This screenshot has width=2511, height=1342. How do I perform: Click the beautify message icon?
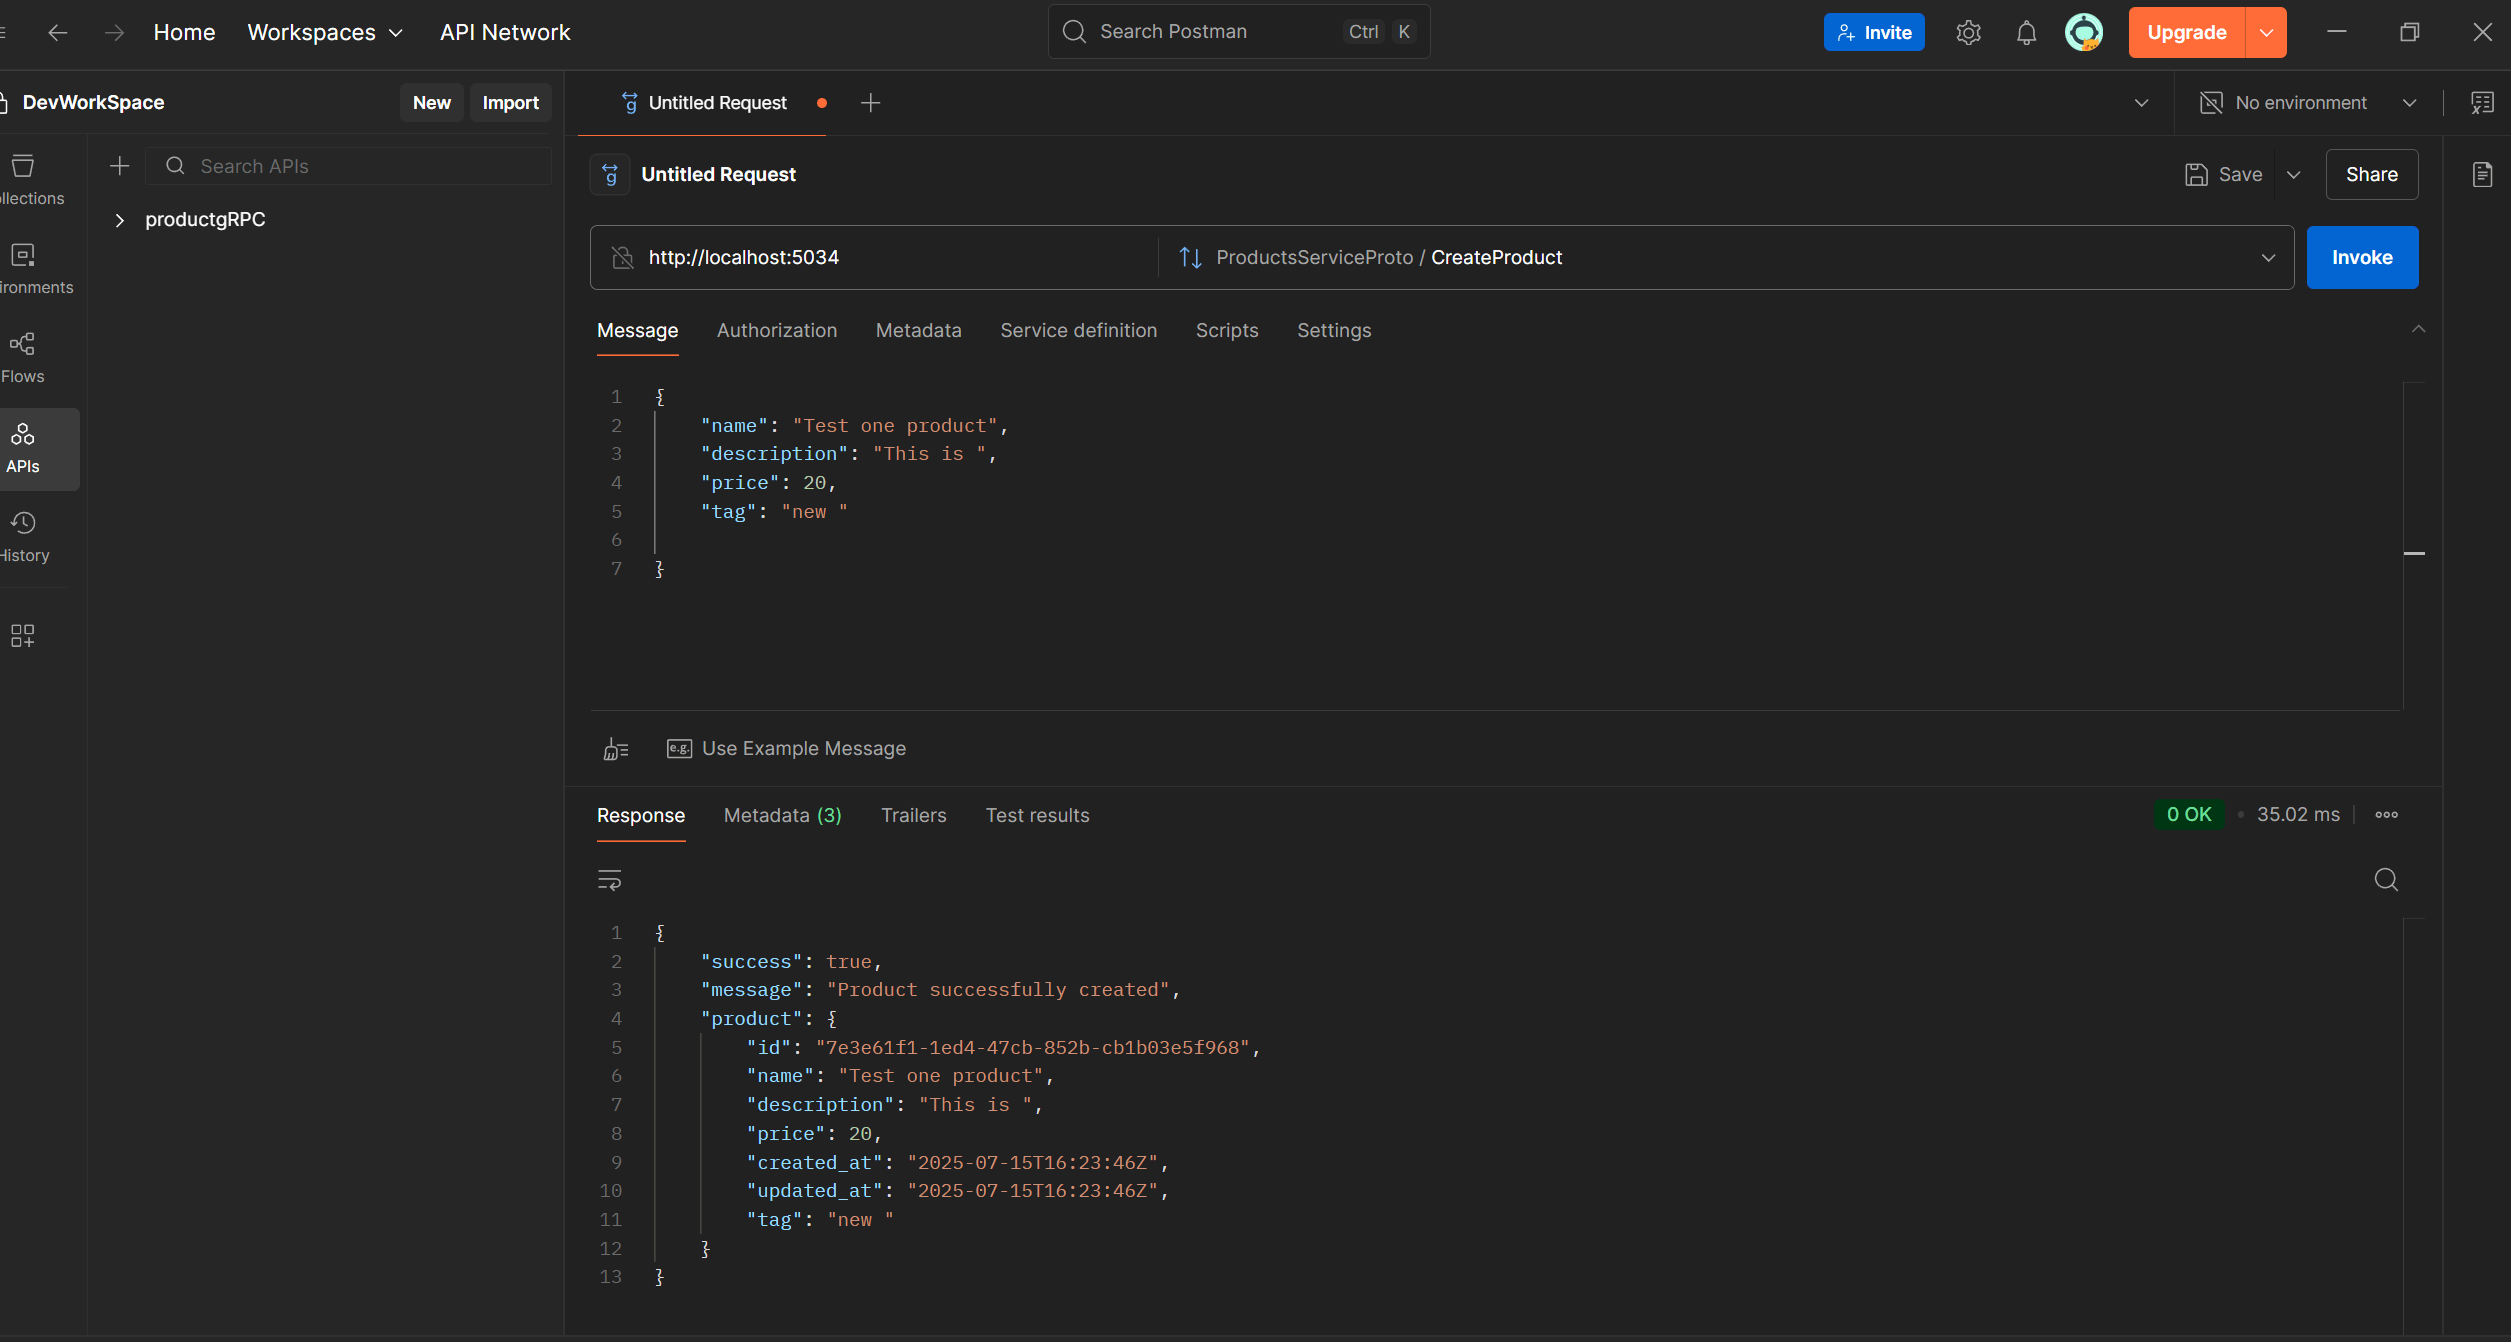click(616, 749)
